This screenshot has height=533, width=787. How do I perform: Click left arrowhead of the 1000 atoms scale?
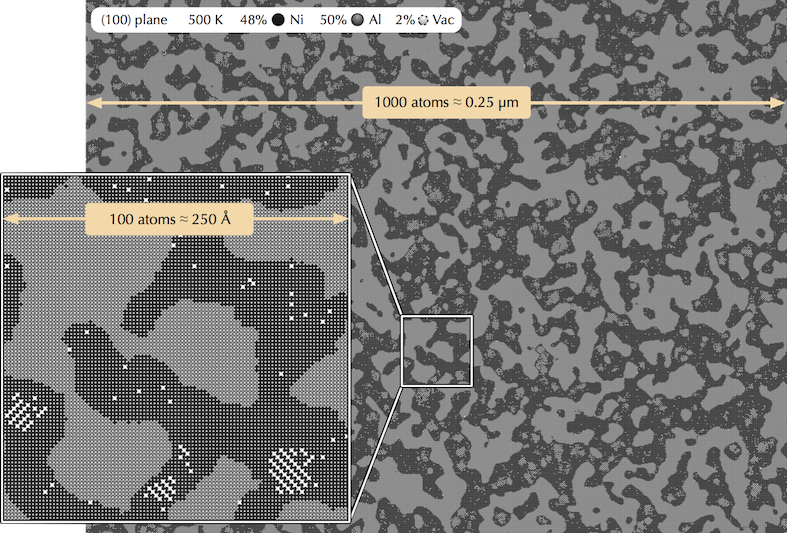tap(90, 102)
